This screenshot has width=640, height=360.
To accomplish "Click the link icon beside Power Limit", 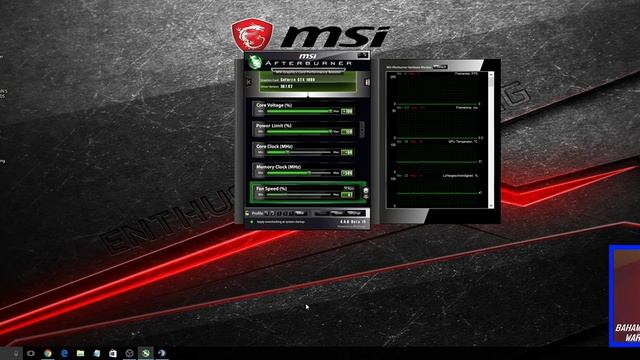I will [x=362, y=129].
